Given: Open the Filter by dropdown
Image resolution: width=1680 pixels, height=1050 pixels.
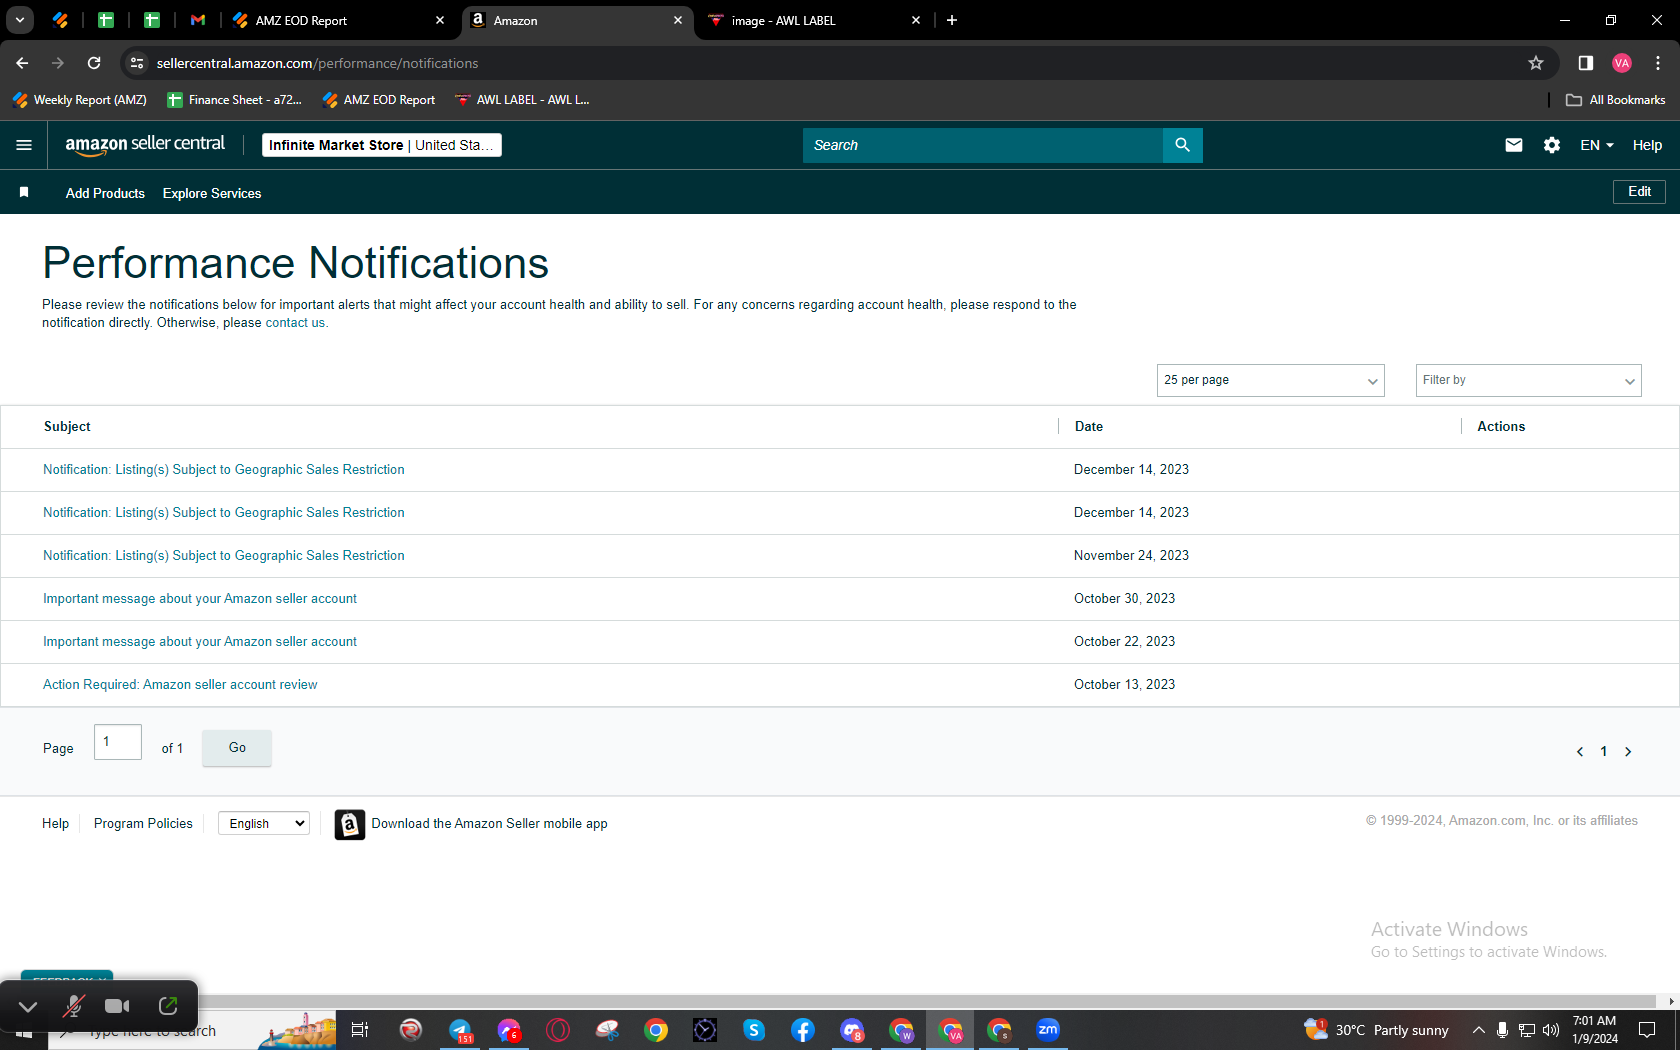Looking at the screenshot, I should click(1528, 380).
